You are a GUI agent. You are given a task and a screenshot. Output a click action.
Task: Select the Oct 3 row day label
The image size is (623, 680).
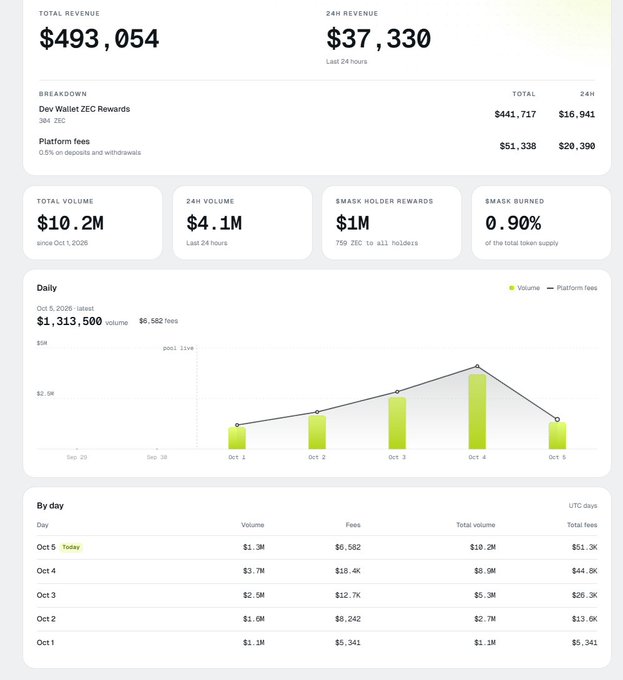click(46, 595)
